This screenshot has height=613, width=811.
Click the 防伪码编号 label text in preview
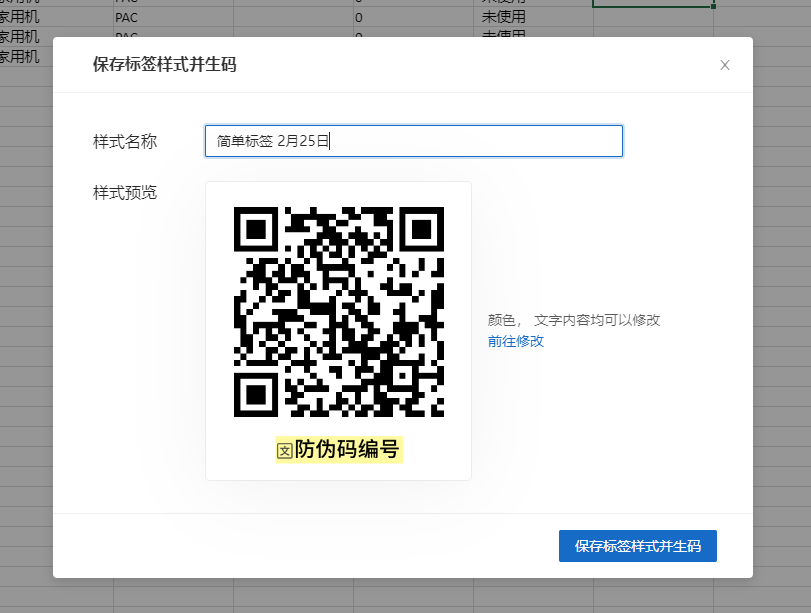point(347,449)
